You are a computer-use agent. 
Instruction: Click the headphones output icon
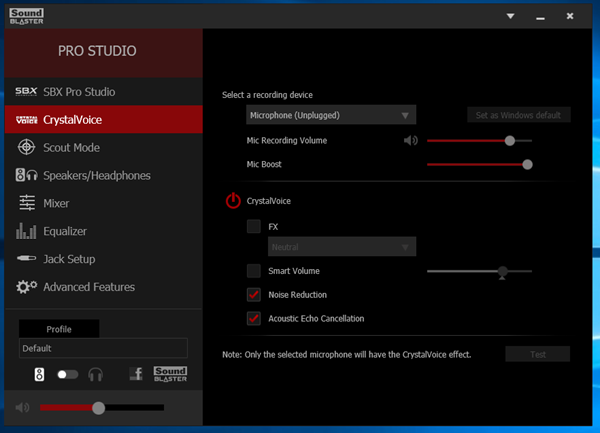click(95, 374)
